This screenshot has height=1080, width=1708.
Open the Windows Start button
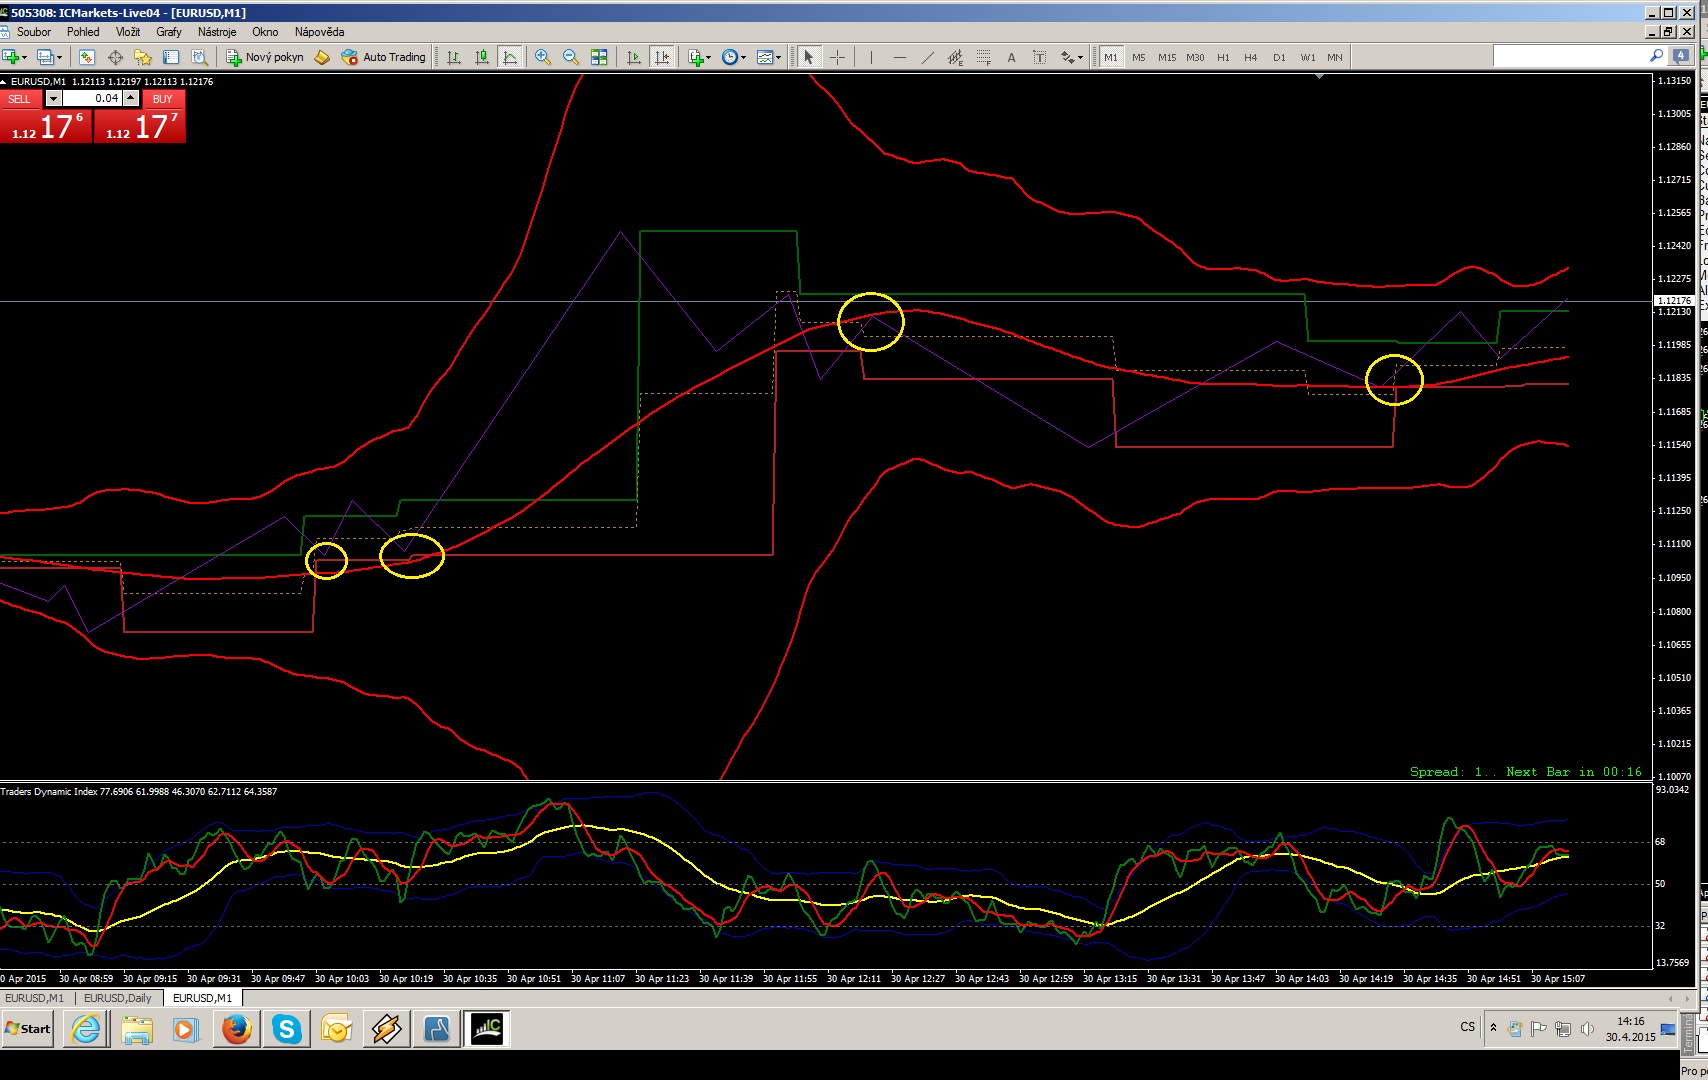[x=28, y=1028]
